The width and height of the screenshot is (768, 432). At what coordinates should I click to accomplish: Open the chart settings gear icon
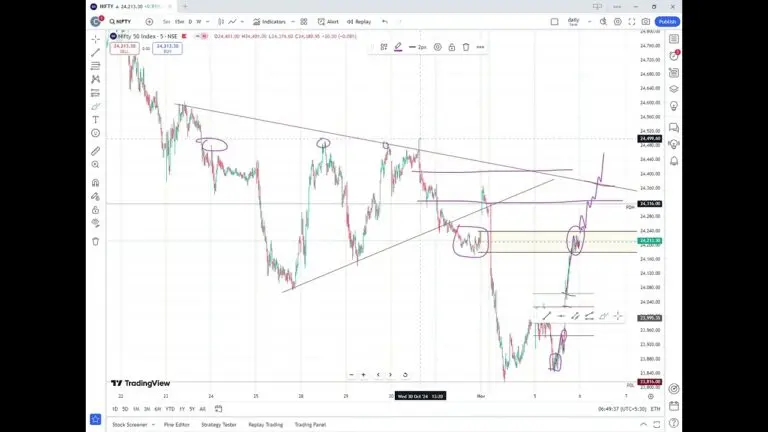[618, 22]
